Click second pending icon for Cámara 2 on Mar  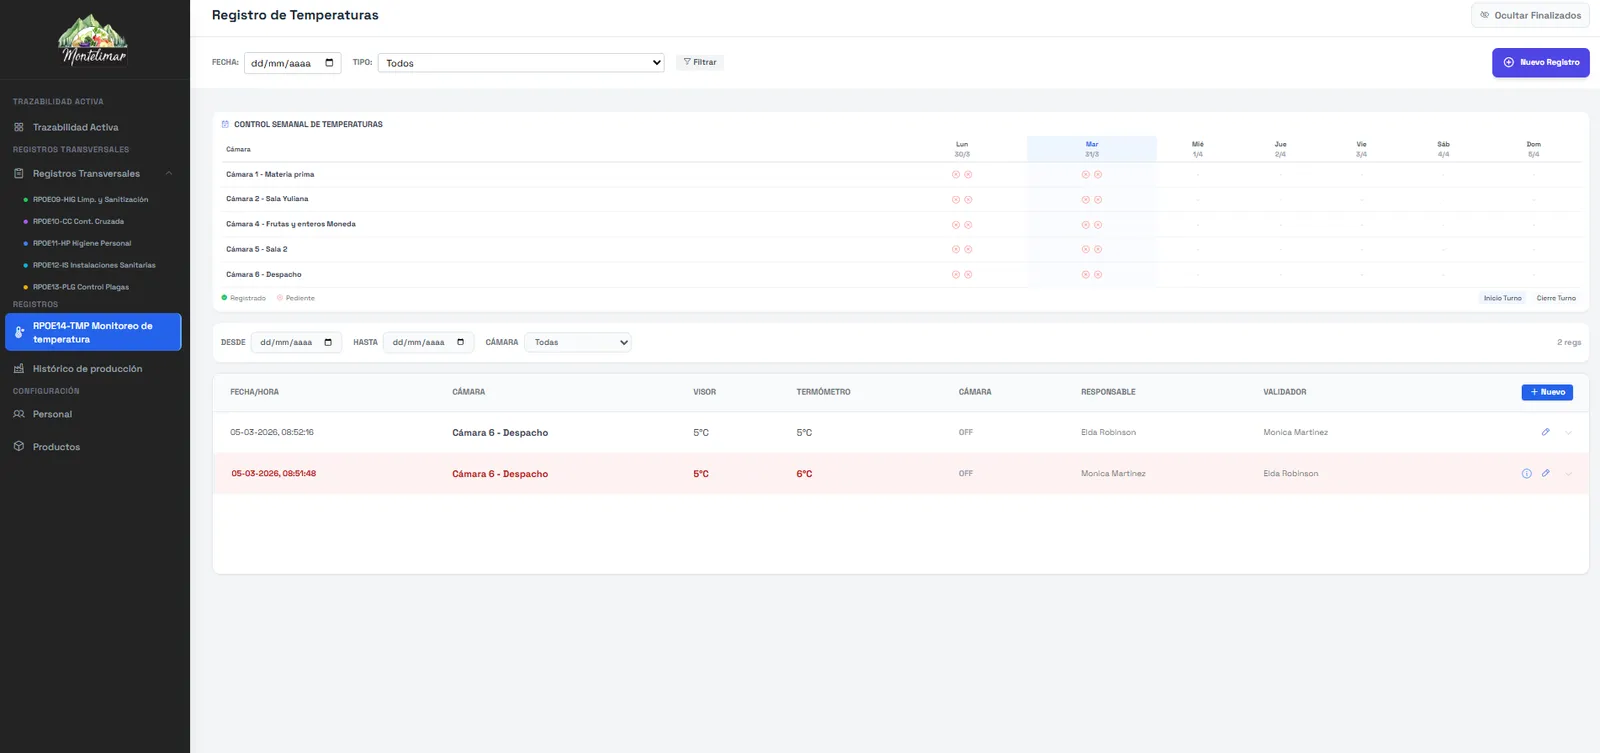pyautogui.click(x=1098, y=199)
